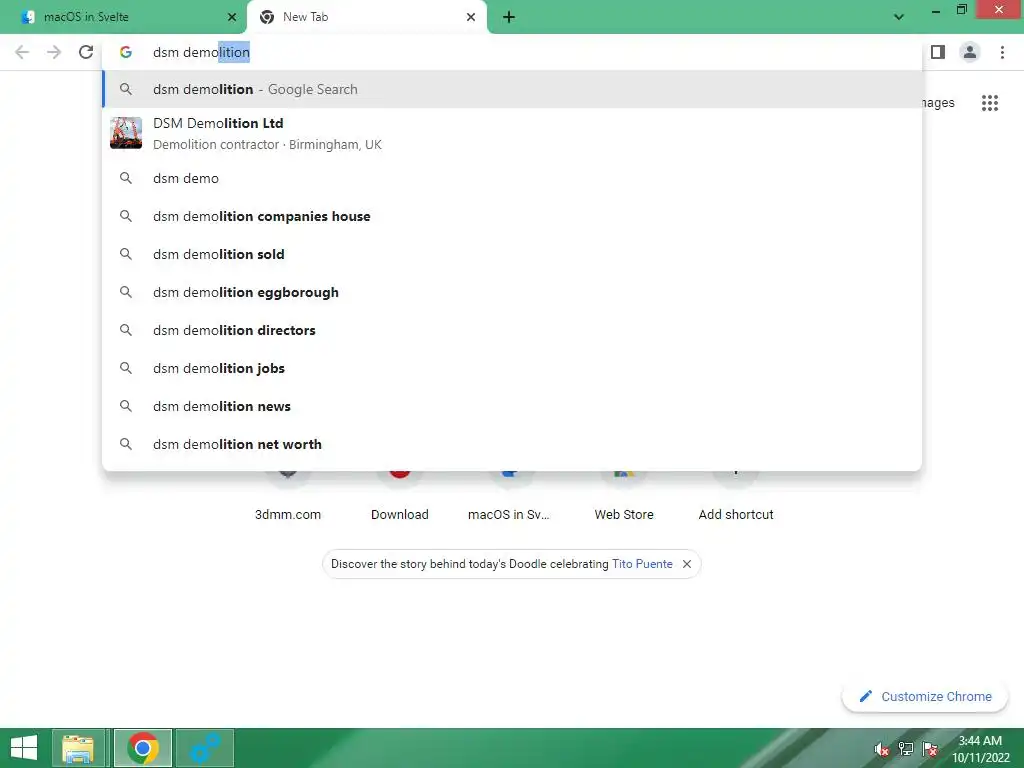Click the search icon beside dsm demolition jobs
The image size is (1024, 768).
[x=126, y=368]
